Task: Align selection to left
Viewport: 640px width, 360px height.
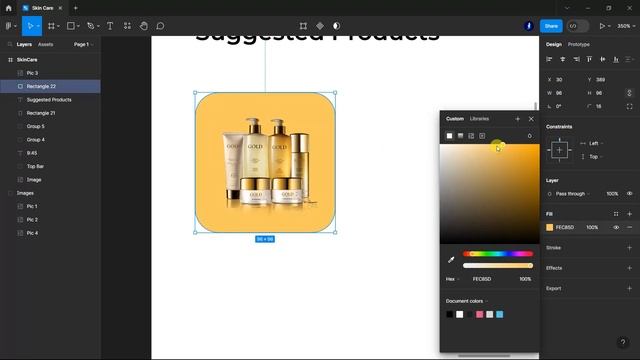Action: pyautogui.click(x=549, y=60)
